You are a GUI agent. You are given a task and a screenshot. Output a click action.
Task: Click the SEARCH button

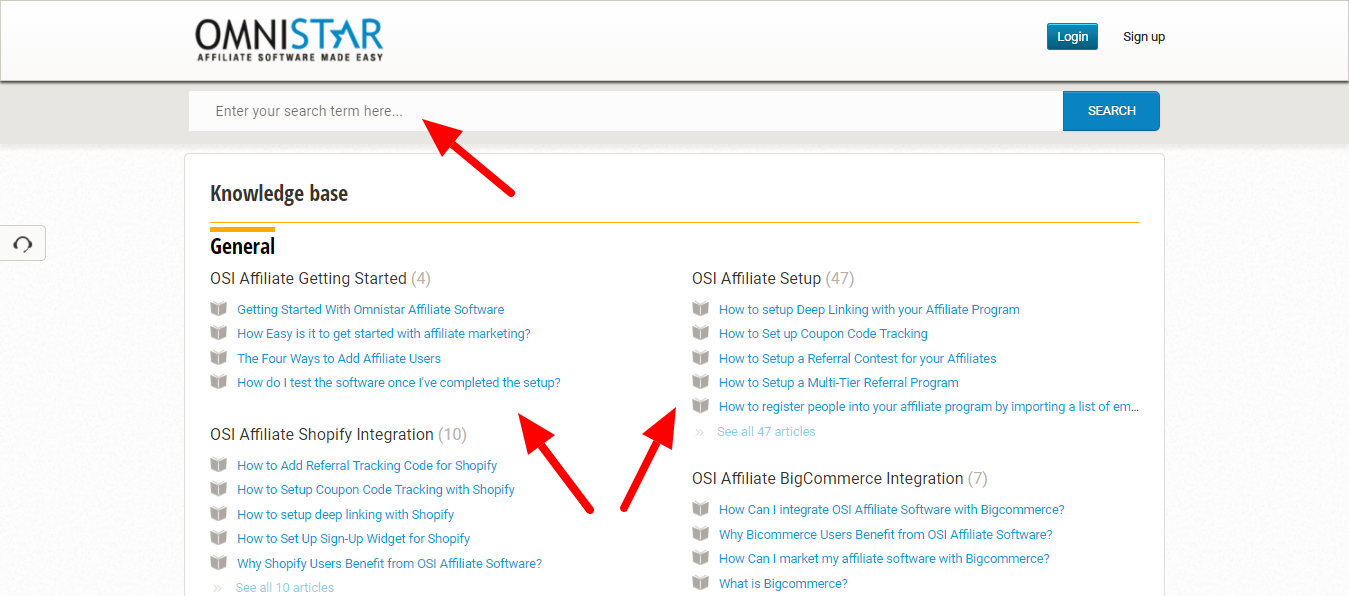pos(1111,111)
